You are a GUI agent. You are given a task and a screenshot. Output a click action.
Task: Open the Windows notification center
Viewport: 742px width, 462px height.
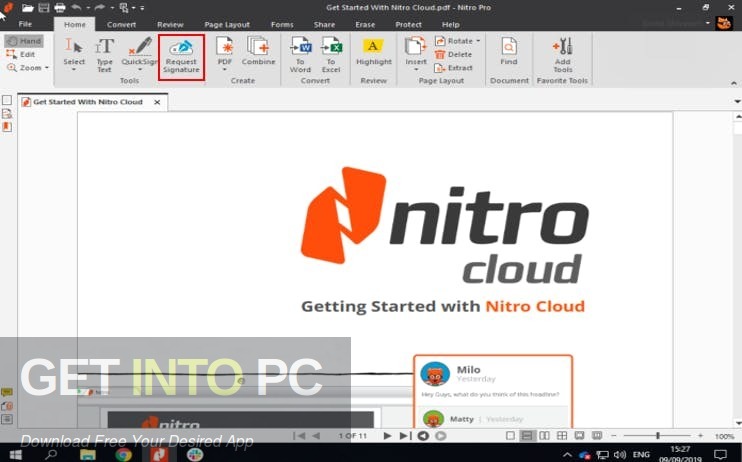[x=720, y=455]
